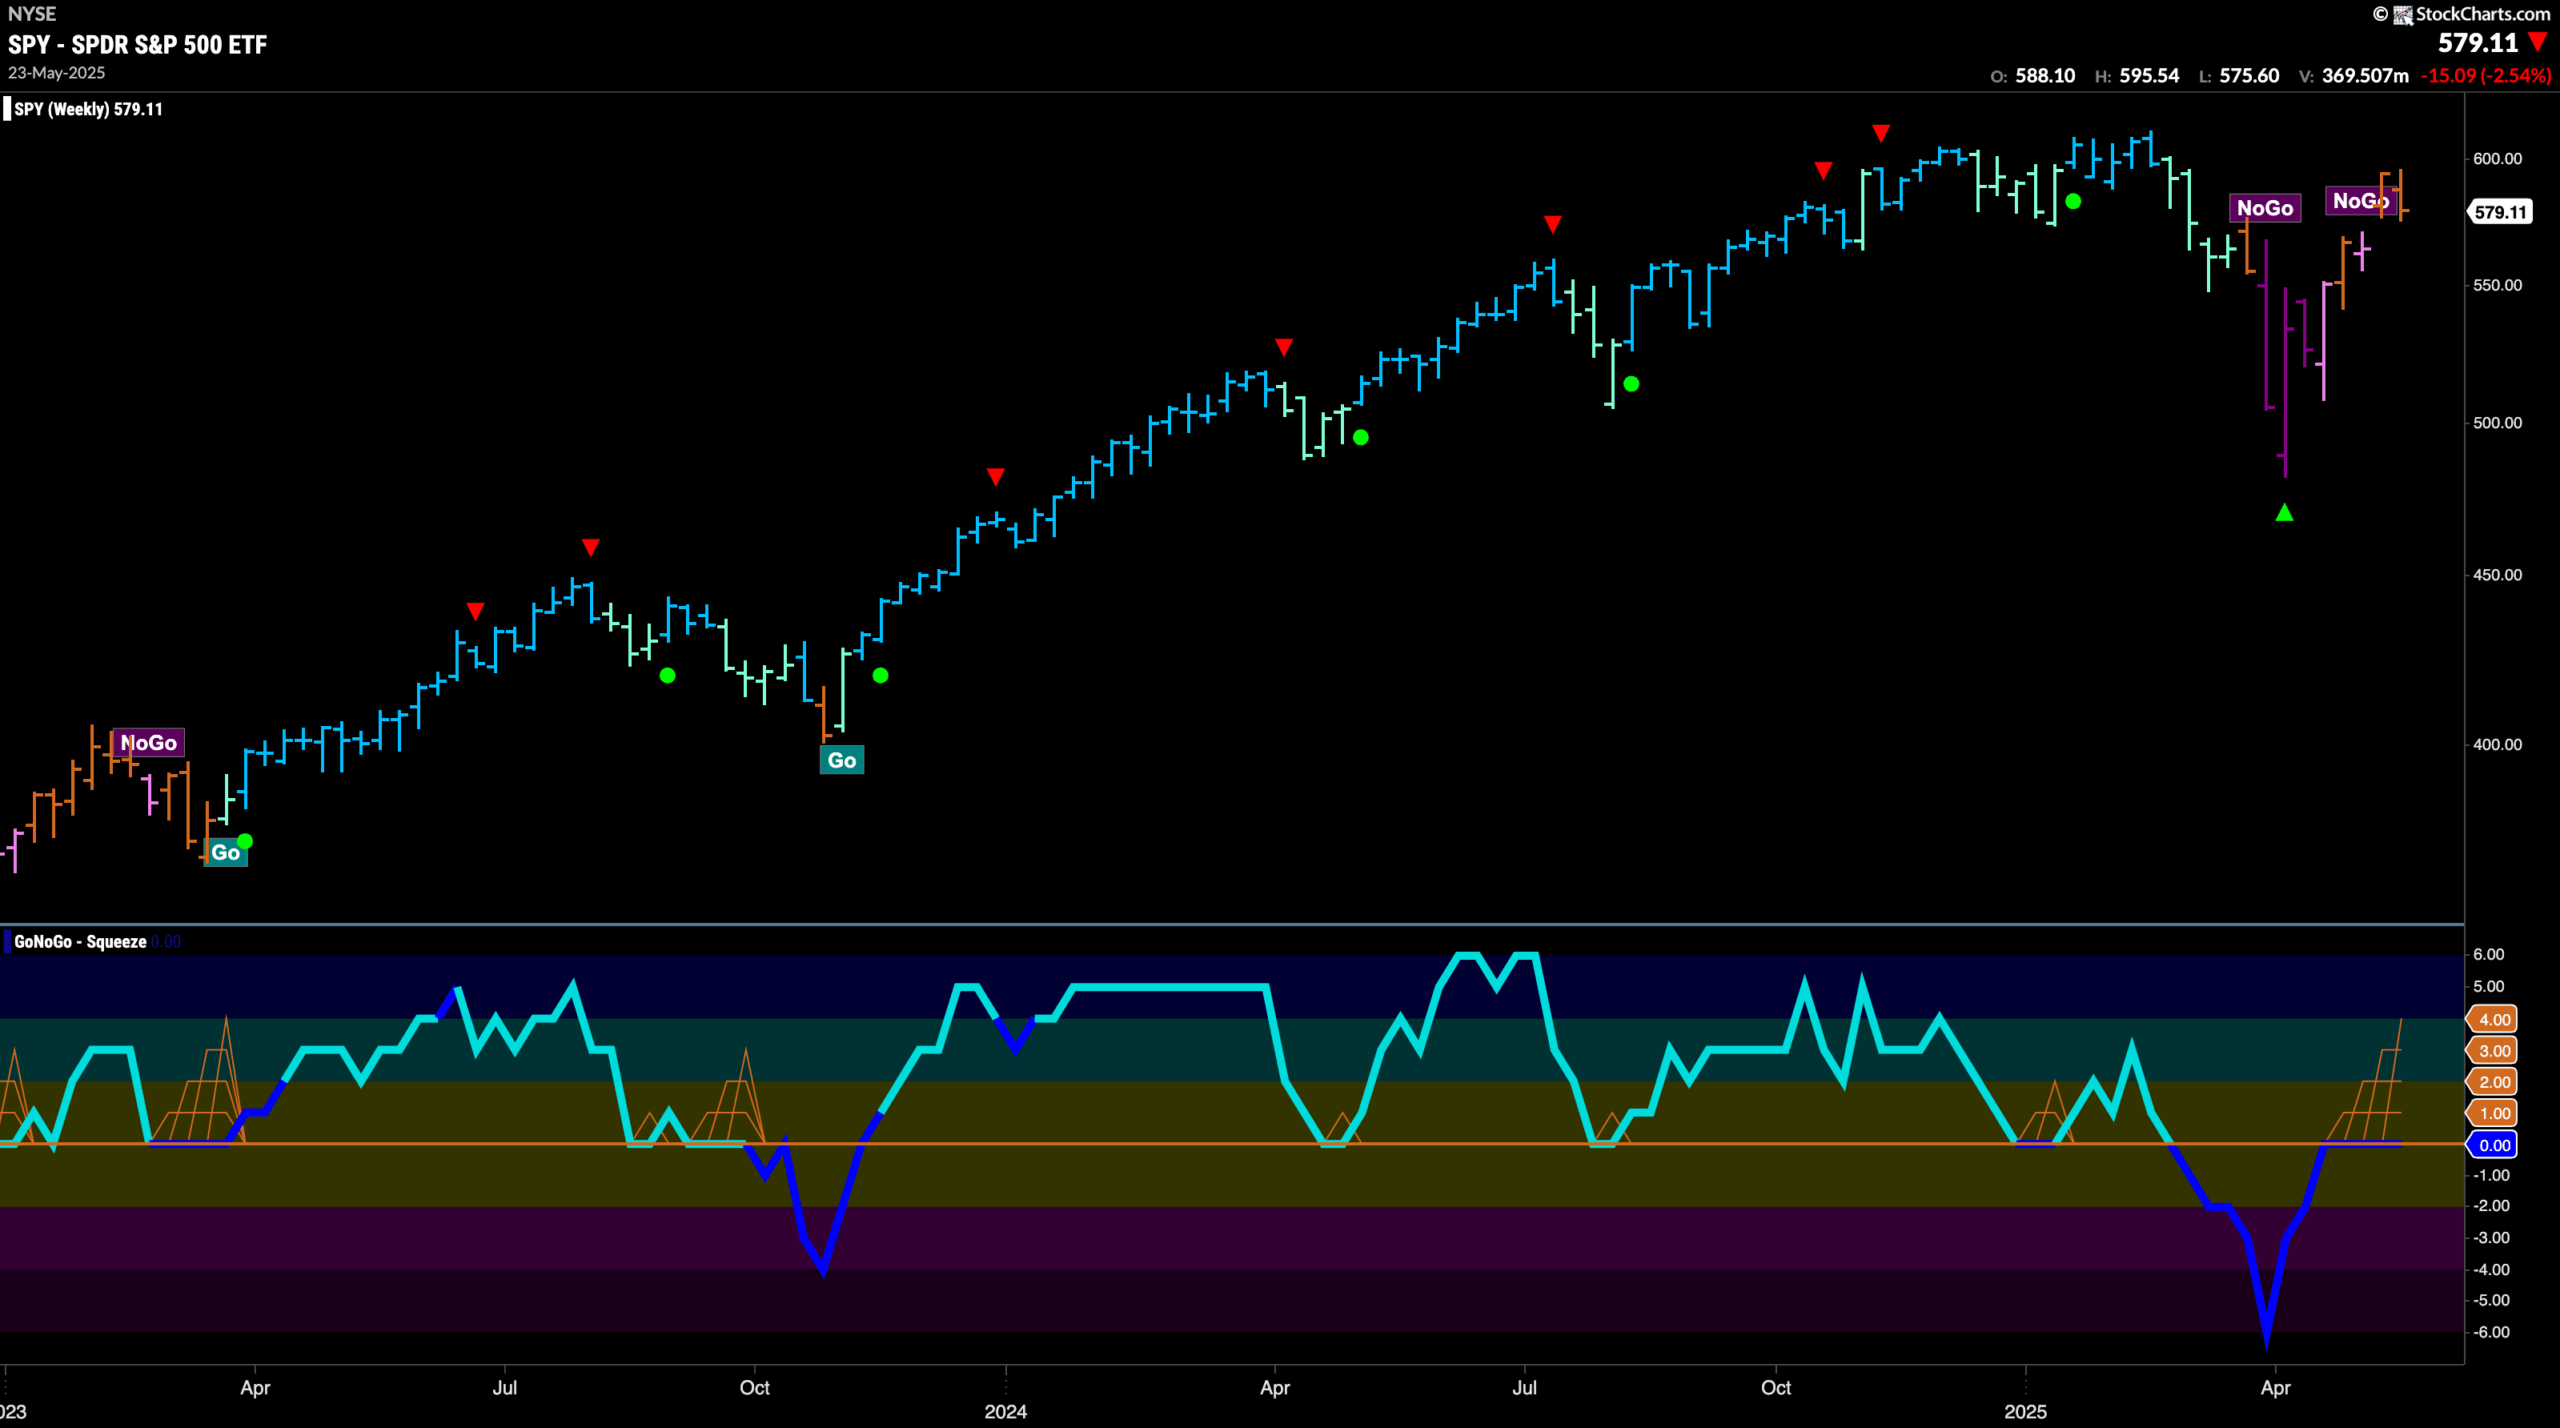Click the Apr label near the chart's right end
Viewport: 2560px width, 1428px height.
[x=2275, y=1388]
